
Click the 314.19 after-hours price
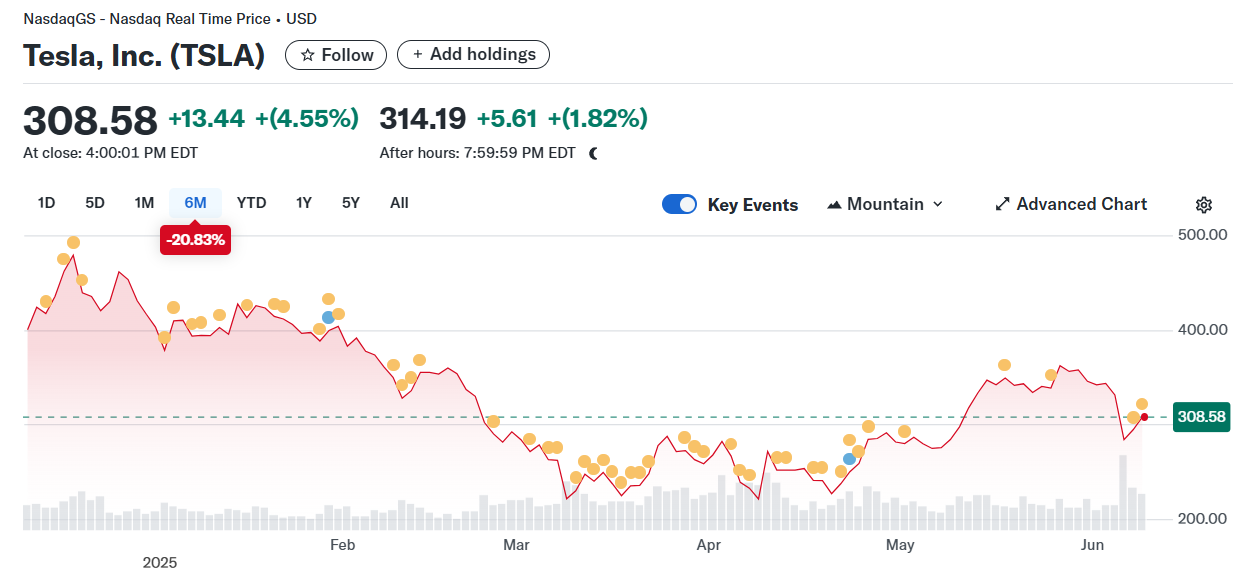[423, 119]
